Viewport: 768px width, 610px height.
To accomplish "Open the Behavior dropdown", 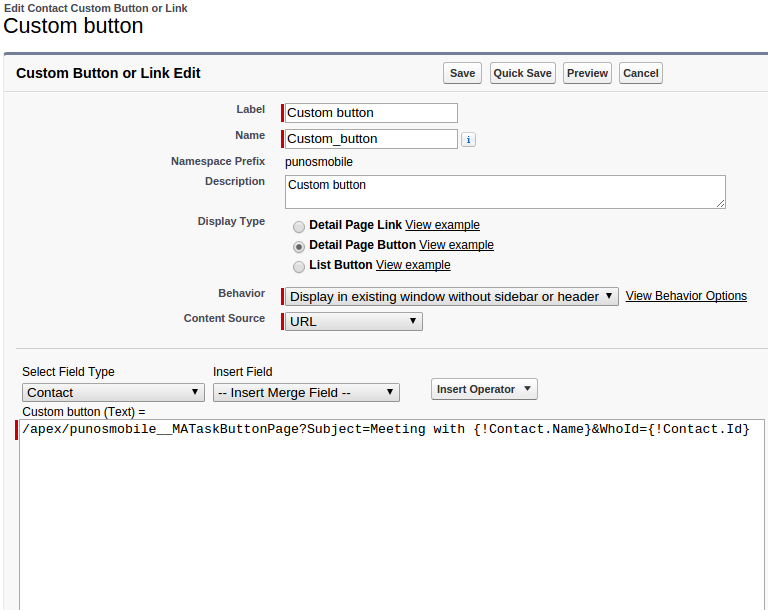I will coord(452,296).
